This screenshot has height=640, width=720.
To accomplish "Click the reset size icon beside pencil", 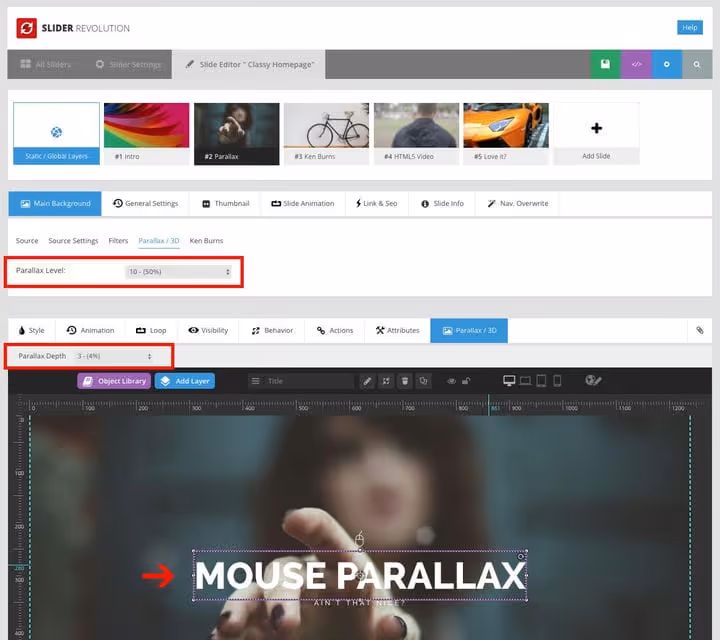I will [386, 381].
